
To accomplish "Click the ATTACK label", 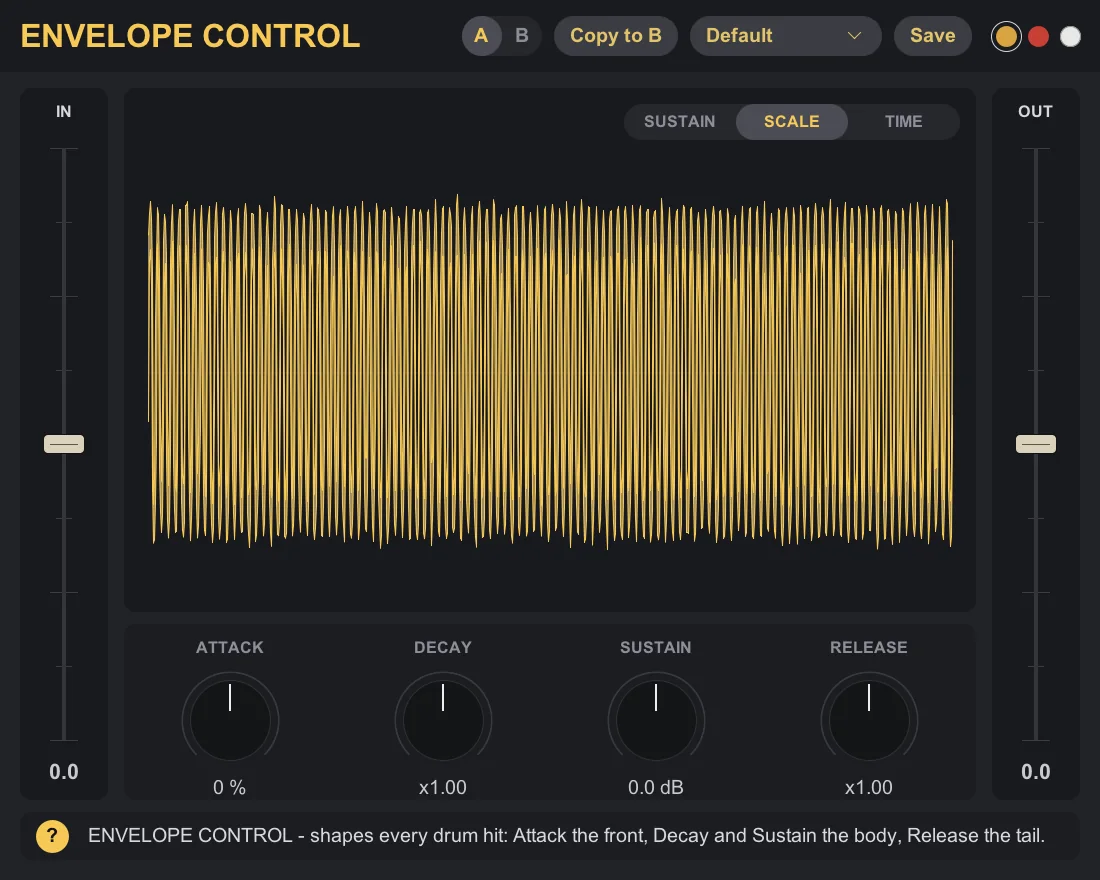I will pos(230,647).
